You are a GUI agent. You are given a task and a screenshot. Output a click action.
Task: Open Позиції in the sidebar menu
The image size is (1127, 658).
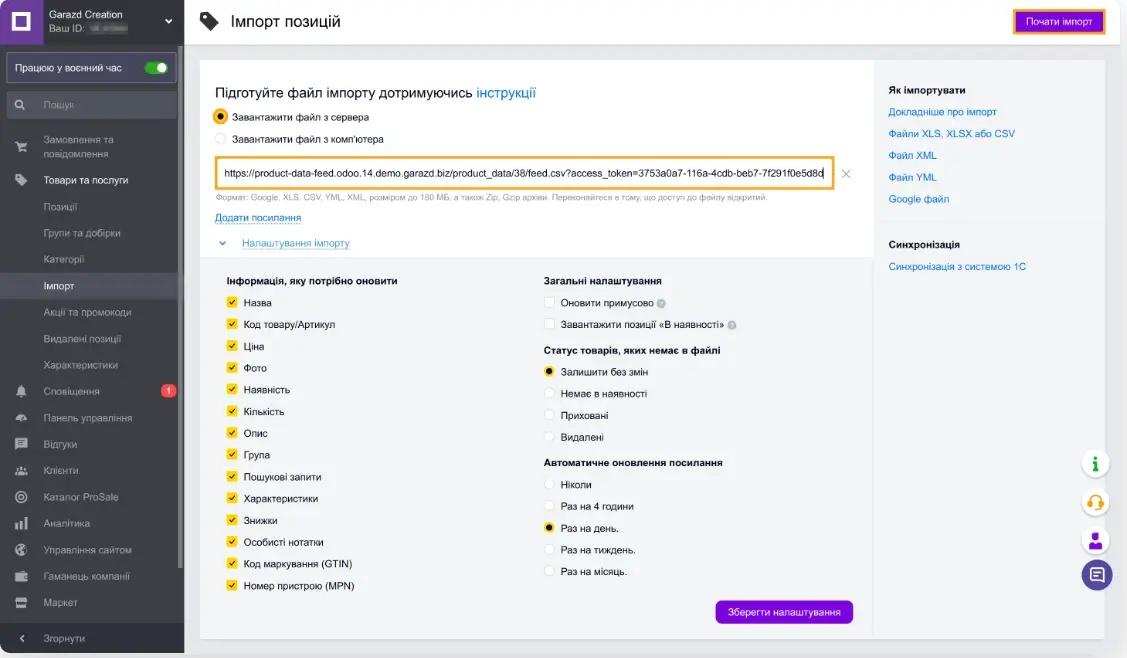point(60,207)
